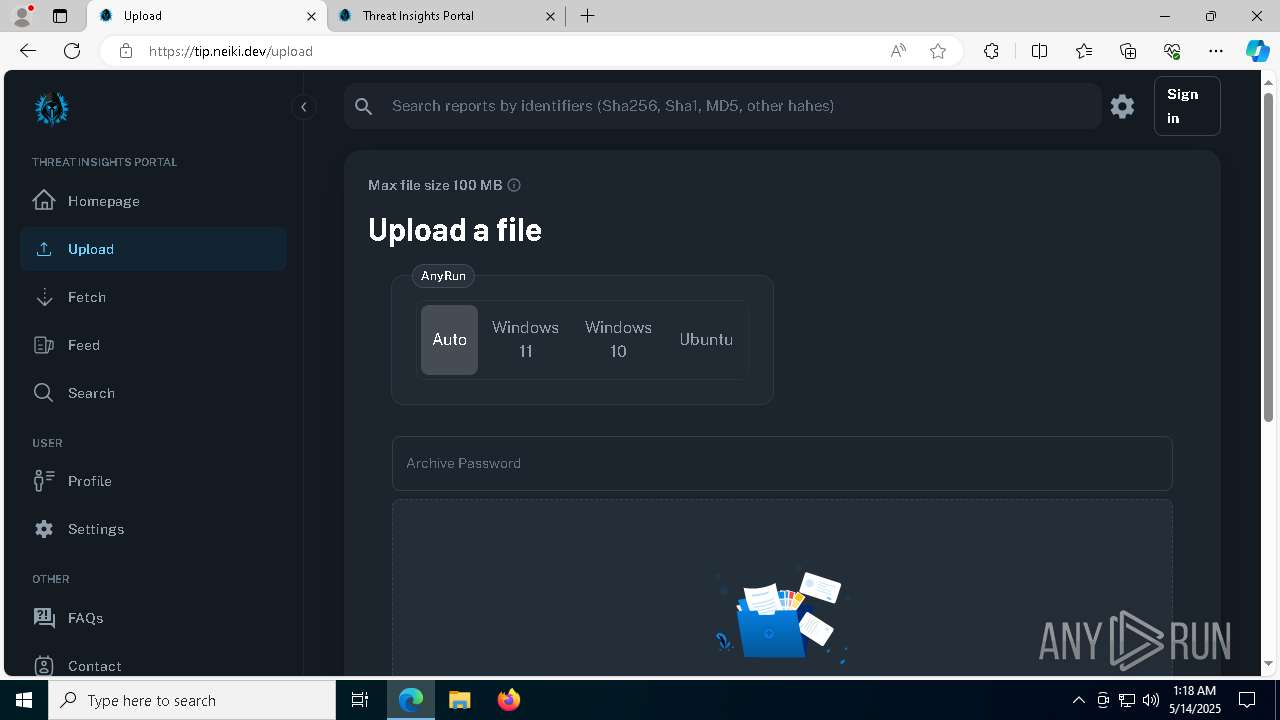This screenshot has height=720, width=1280.
Task: Open Edge Settings and more menu
Action: (x=1216, y=51)
